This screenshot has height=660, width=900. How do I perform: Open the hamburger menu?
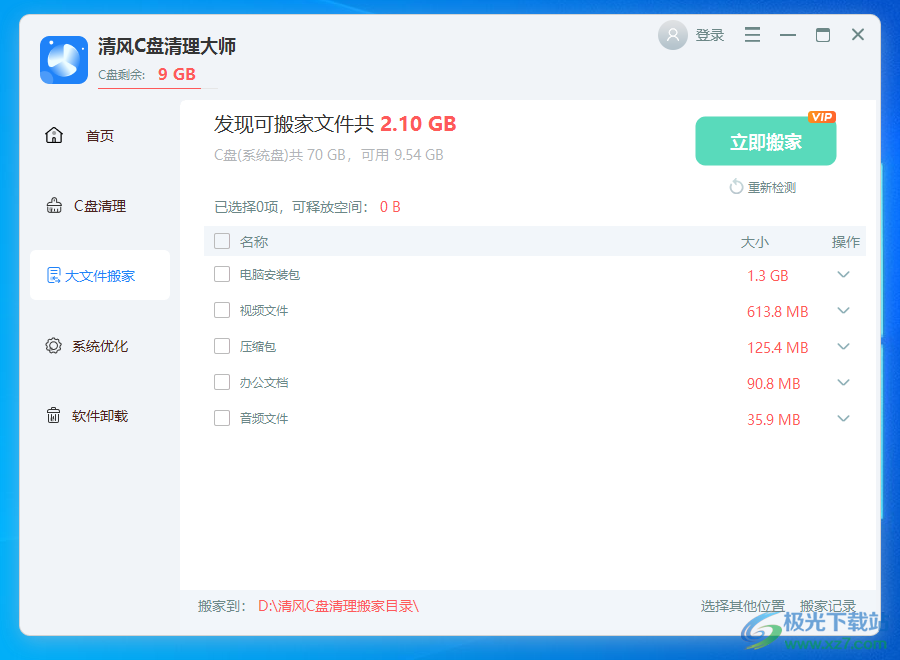tap(752, 34)
